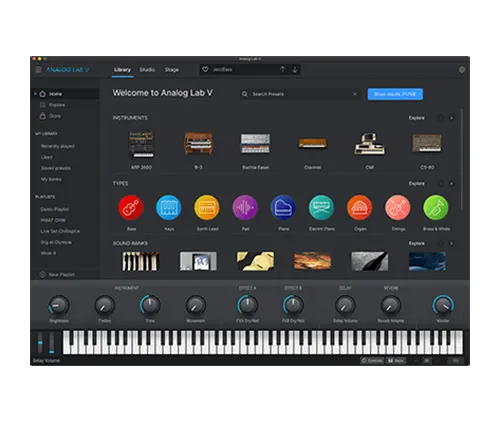Screen dimensions: 500x423
Task: Select the Strings type icon
Action: (x=398, y=207)
